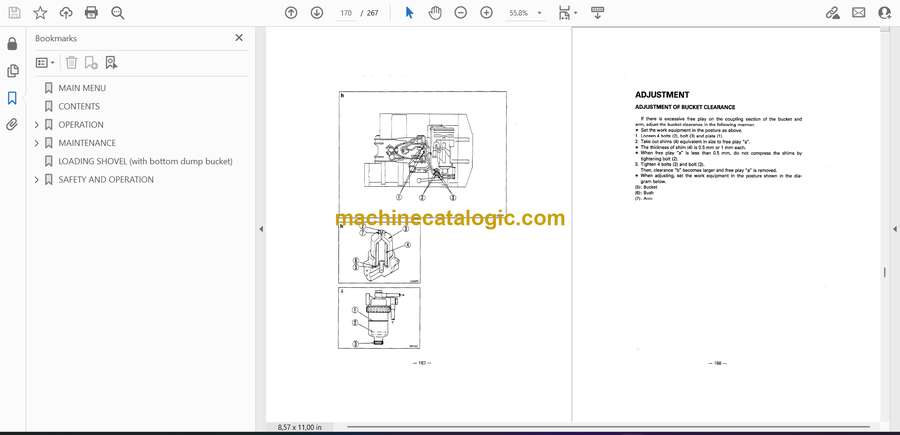
Task: Open the MAIN MENU bookmark
Action: pos(82,88)
